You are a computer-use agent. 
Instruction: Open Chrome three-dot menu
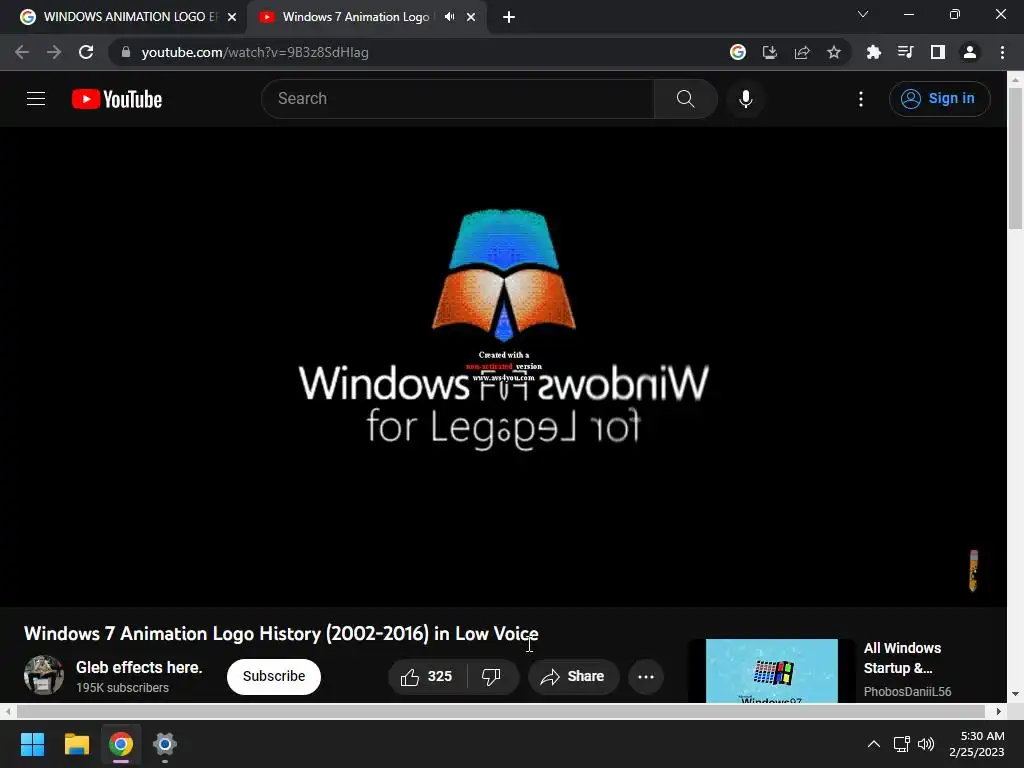[1002, 52]
